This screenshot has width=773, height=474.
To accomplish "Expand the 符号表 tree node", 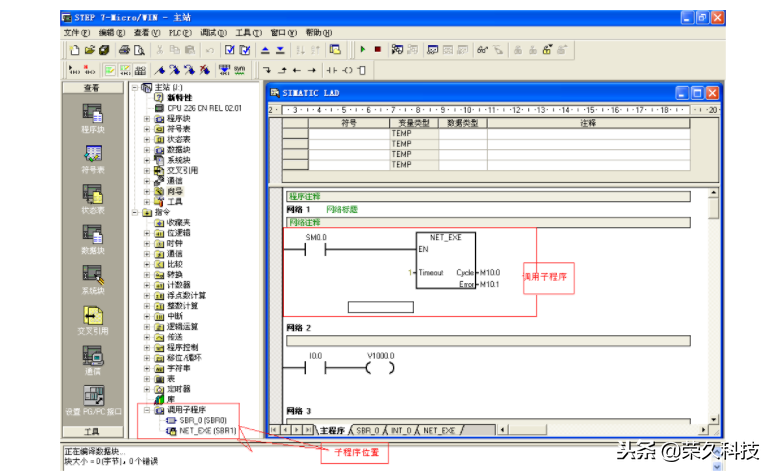I will pyautogui.click(x=146, y=129).
